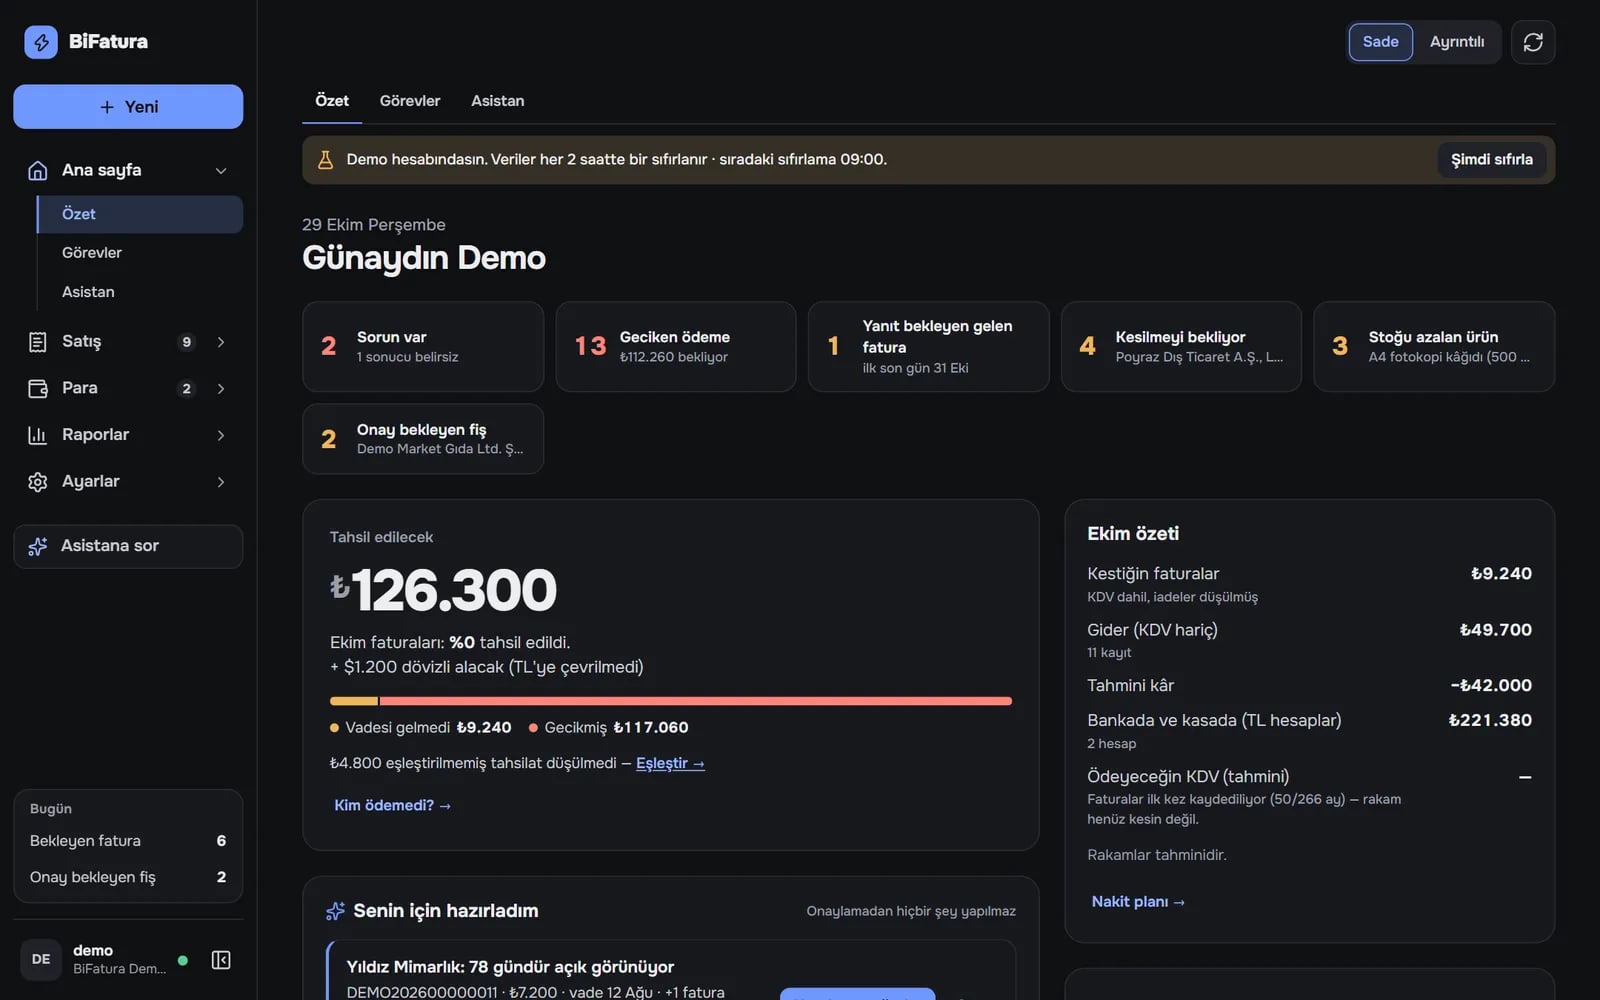
Task: Click the refresh icon in the top bar
Action: point(1533,42)
